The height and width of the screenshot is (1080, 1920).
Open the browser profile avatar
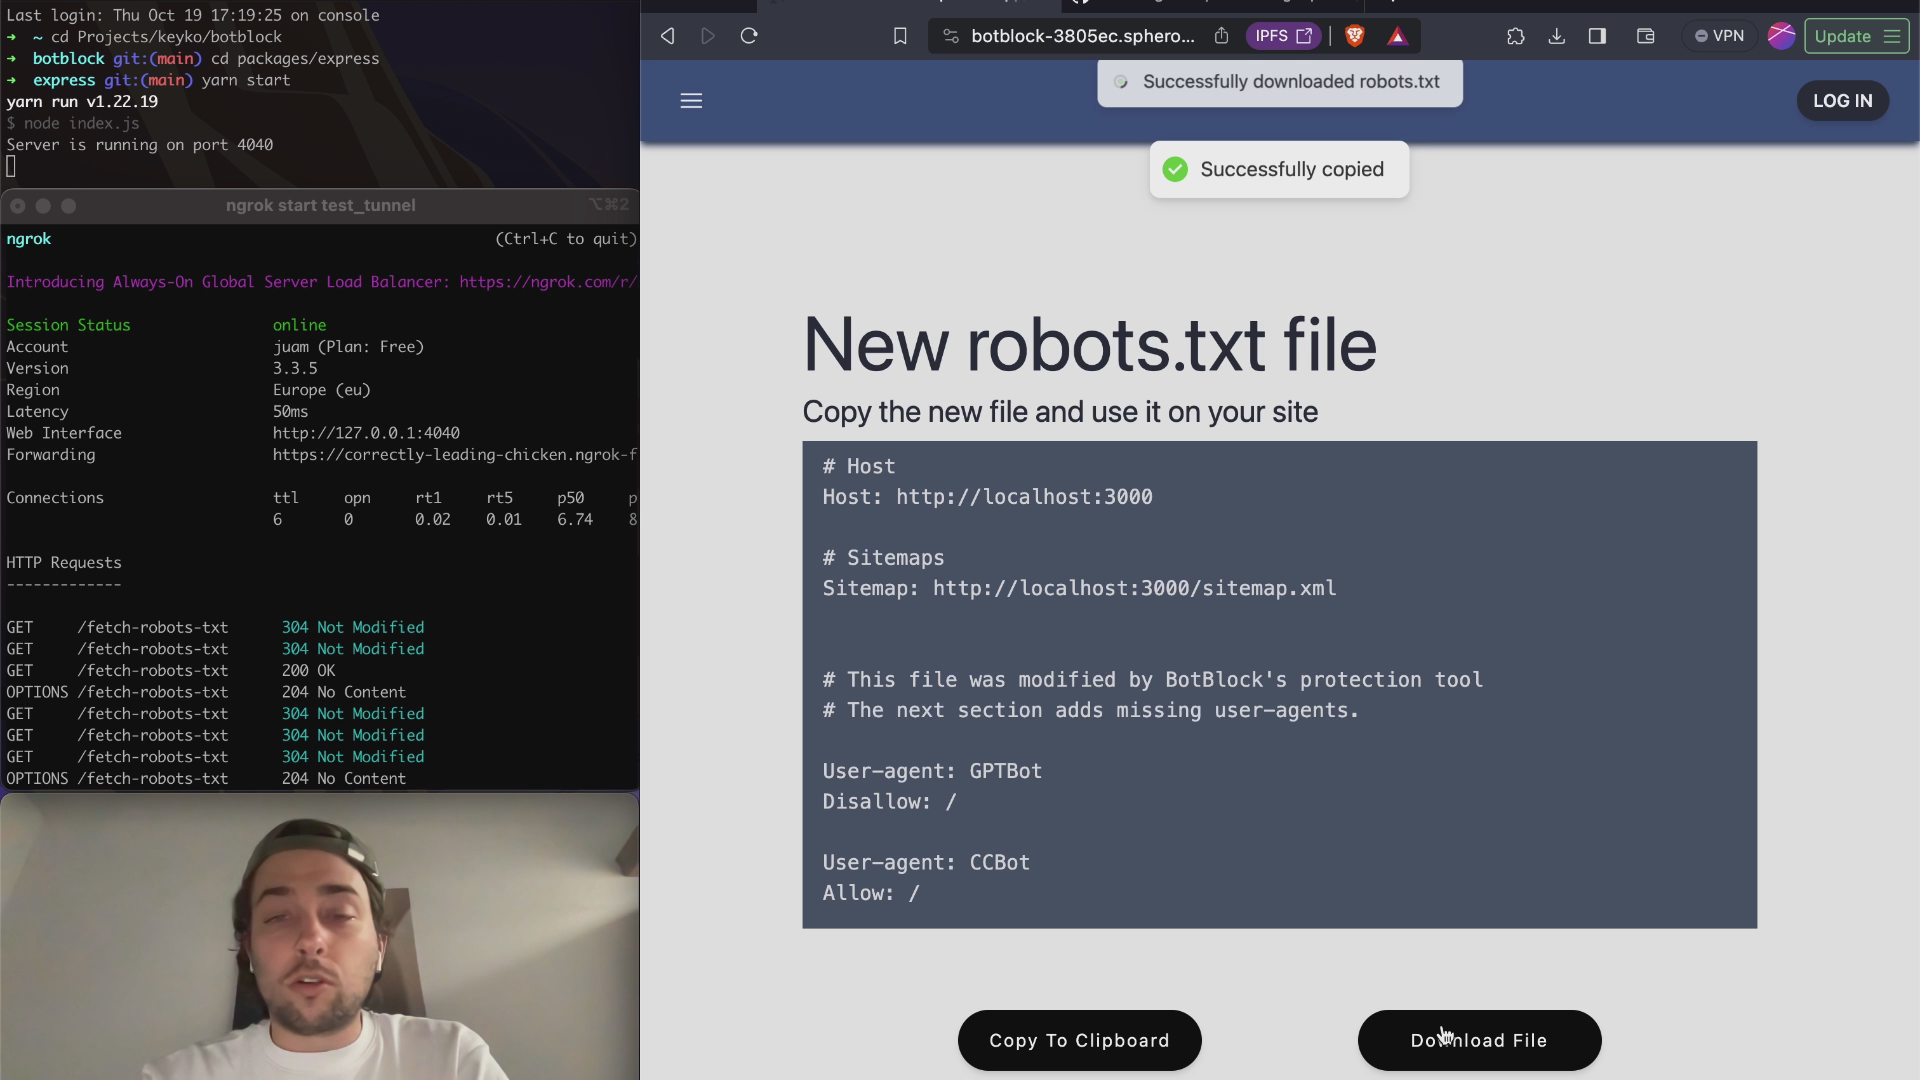coord(1781,36)
